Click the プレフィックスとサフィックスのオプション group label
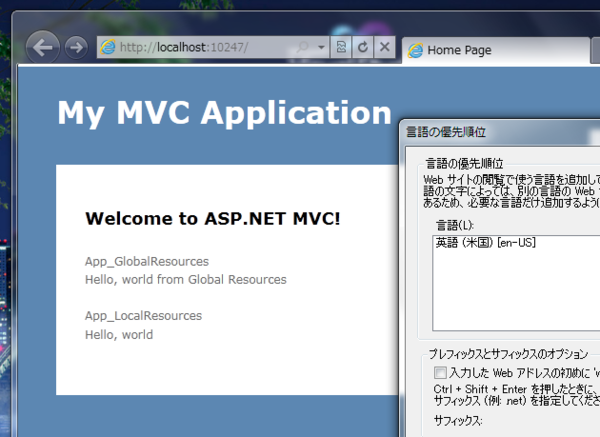The height and width of the screenshot is (437, 600). (x=508, y=354)
